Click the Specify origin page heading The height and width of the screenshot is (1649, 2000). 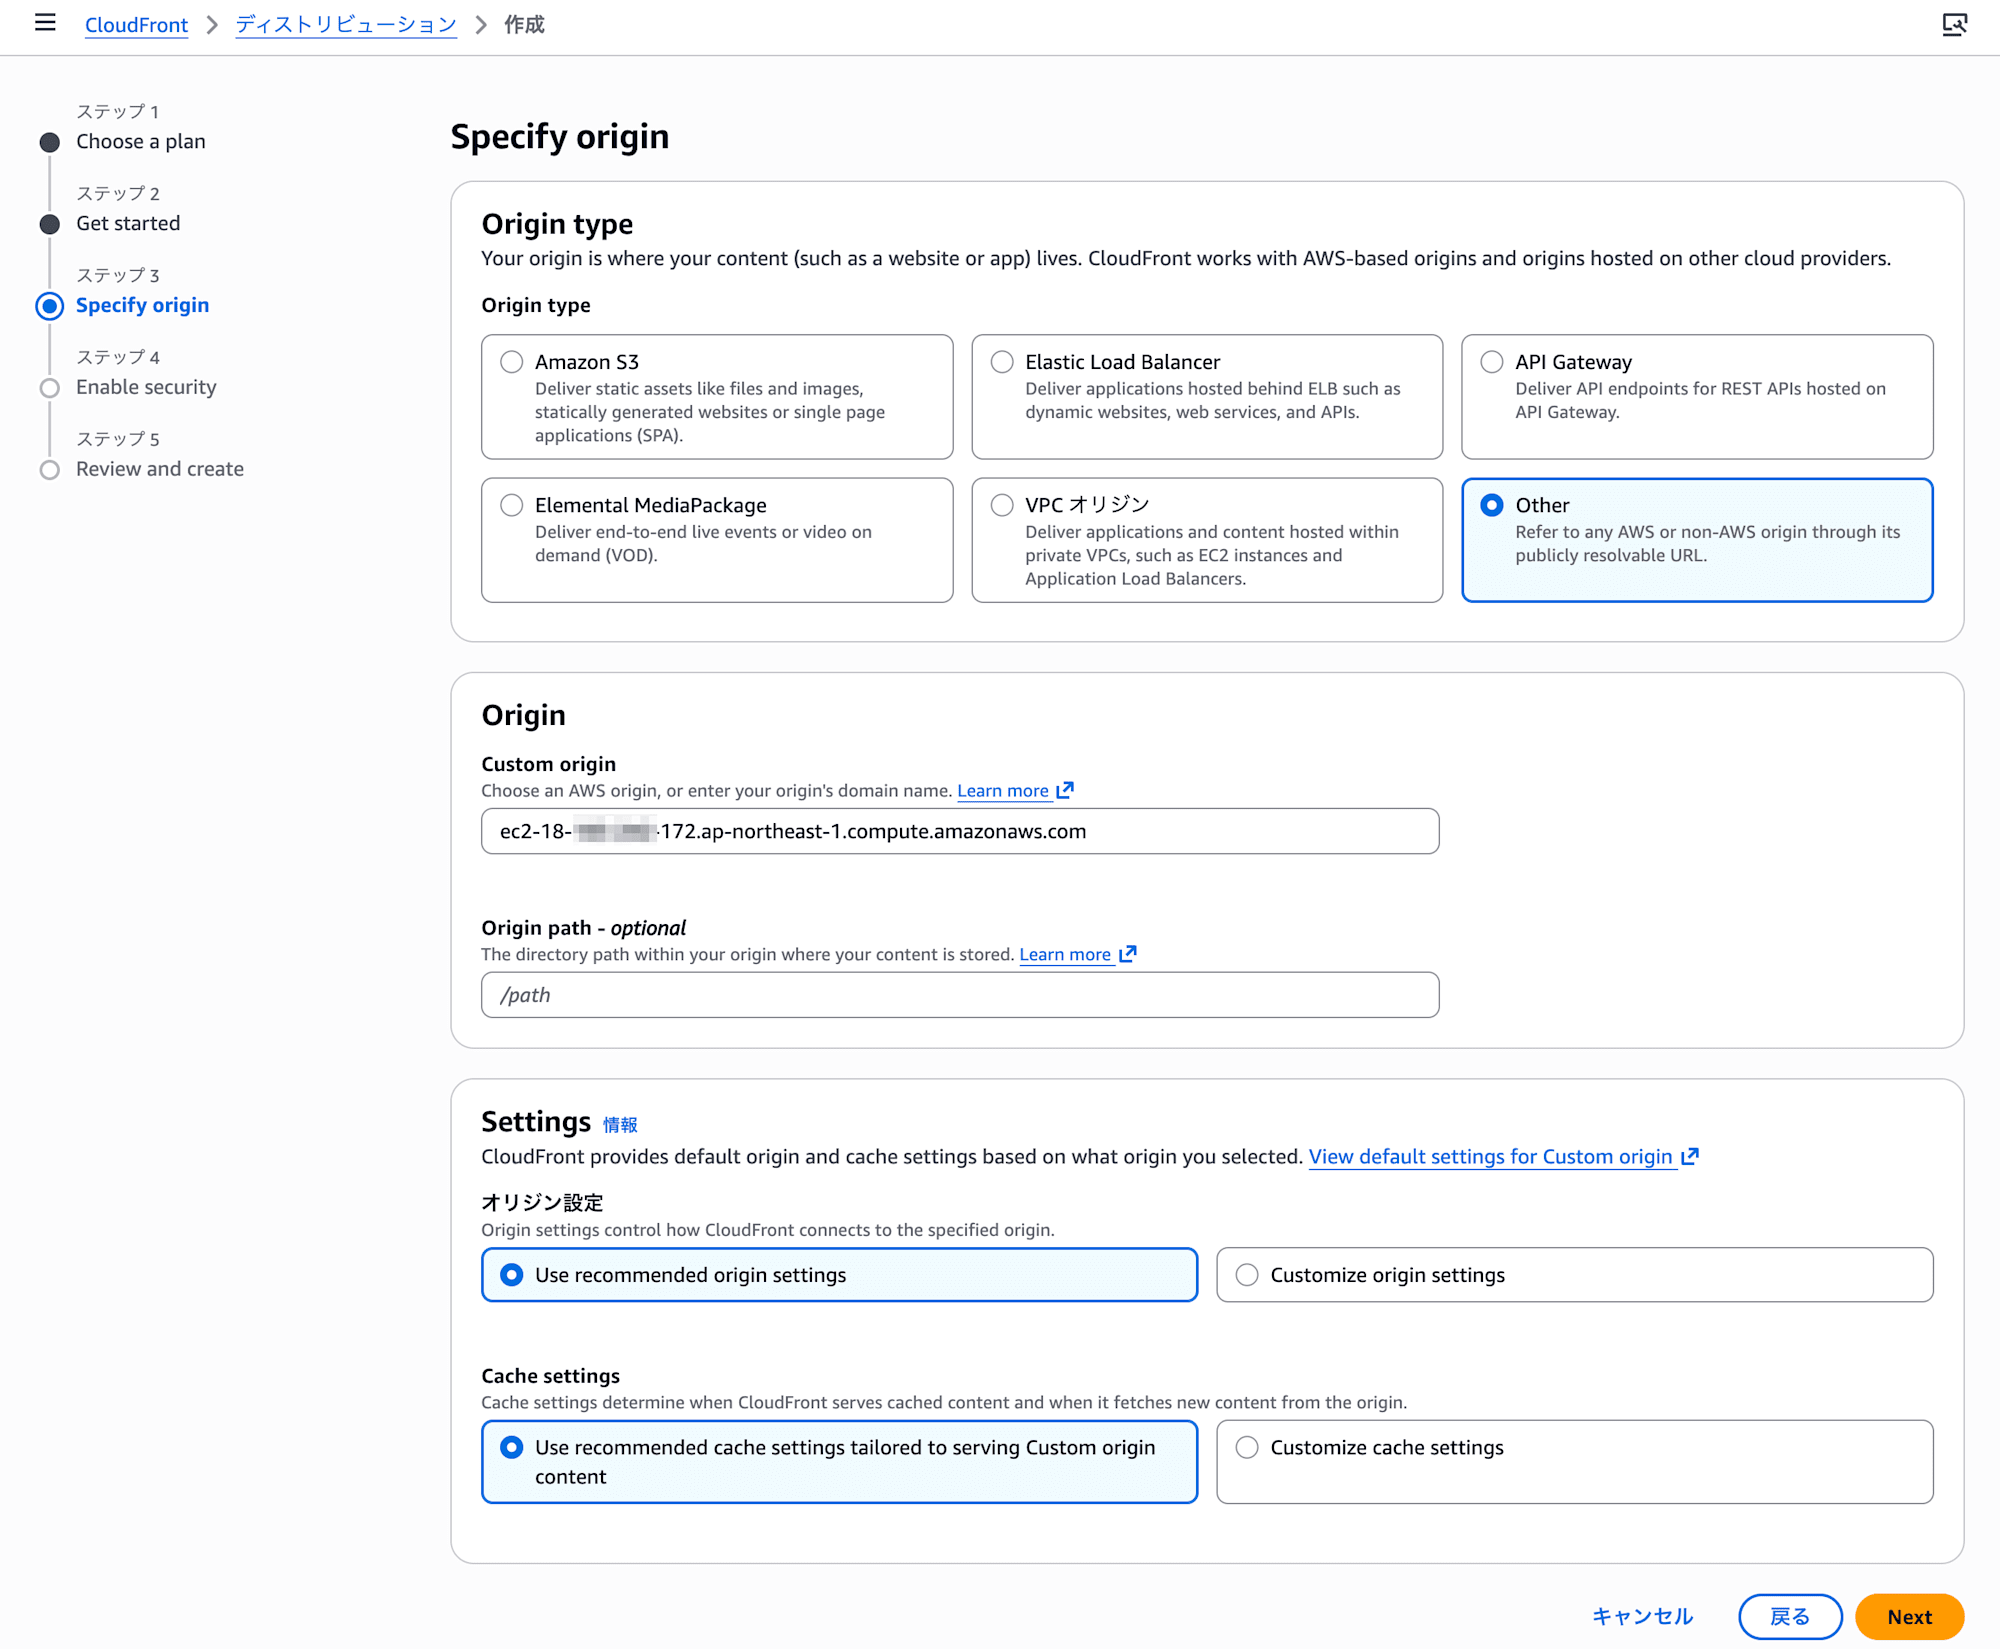click(560, 137)
